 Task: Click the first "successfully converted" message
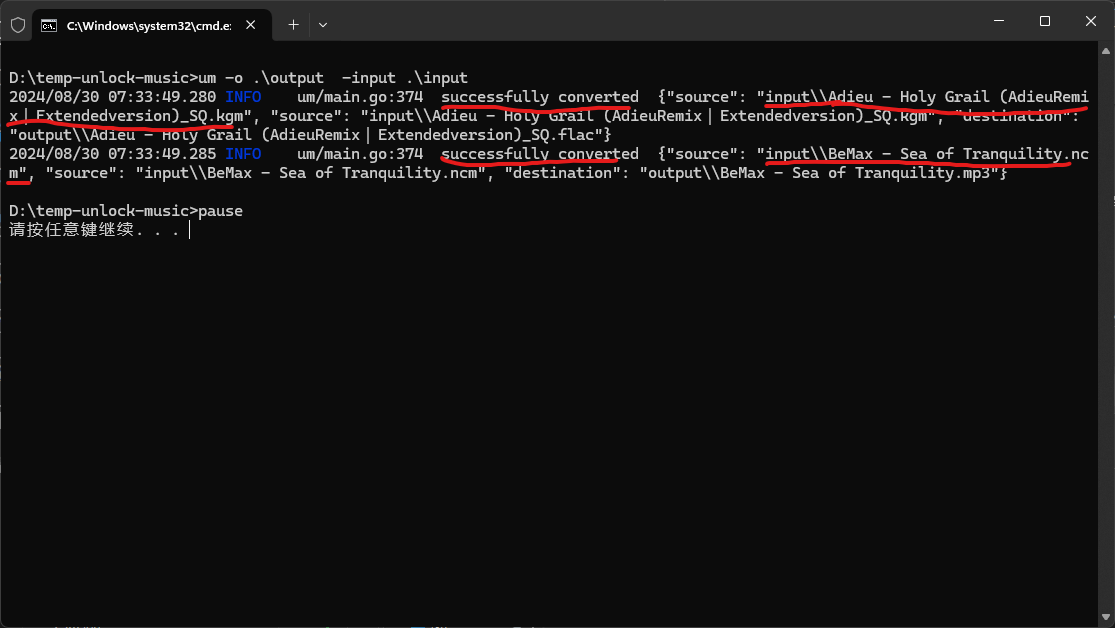539,97
